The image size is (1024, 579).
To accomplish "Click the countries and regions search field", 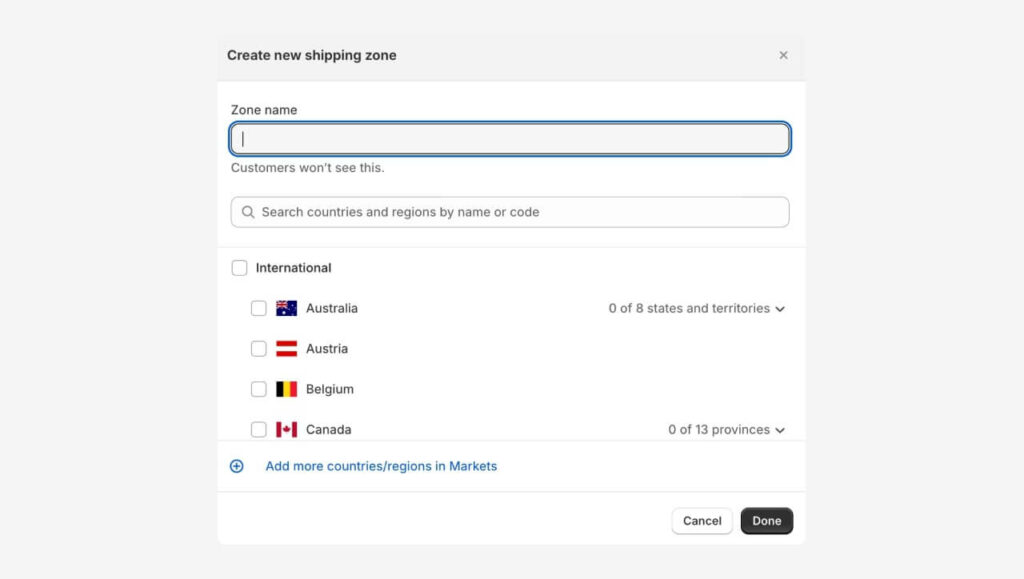I will (510, 211).
